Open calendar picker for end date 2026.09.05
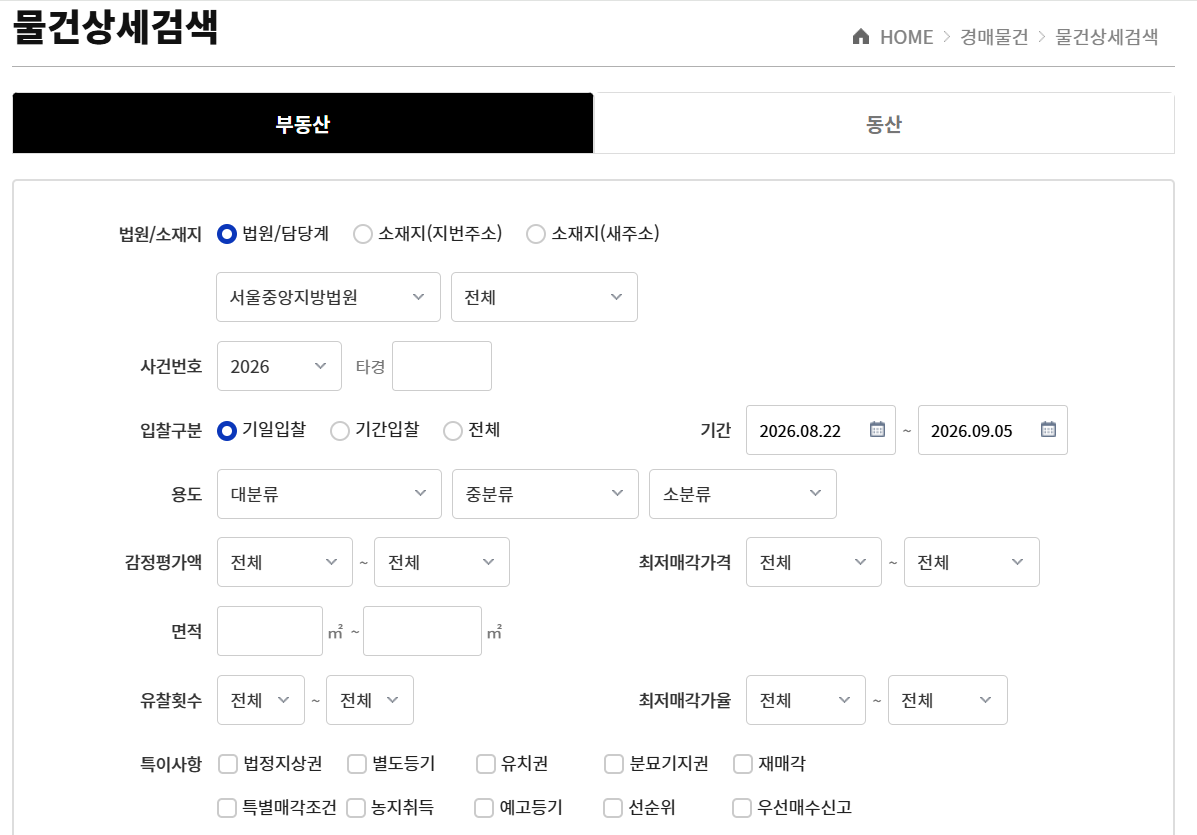Screen dimensions: 1197x835 [x=1048, y=430]
